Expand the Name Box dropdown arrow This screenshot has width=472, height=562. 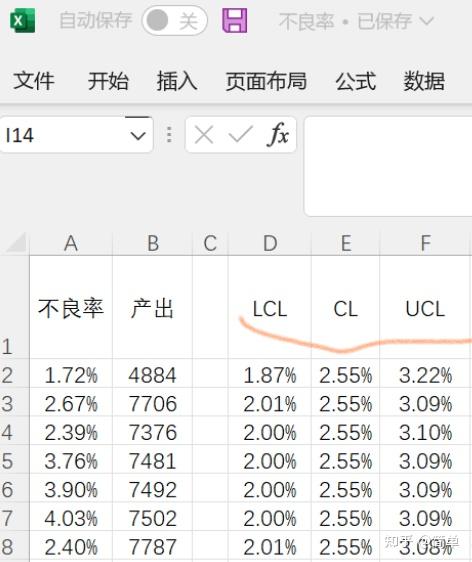click(138, 135)
